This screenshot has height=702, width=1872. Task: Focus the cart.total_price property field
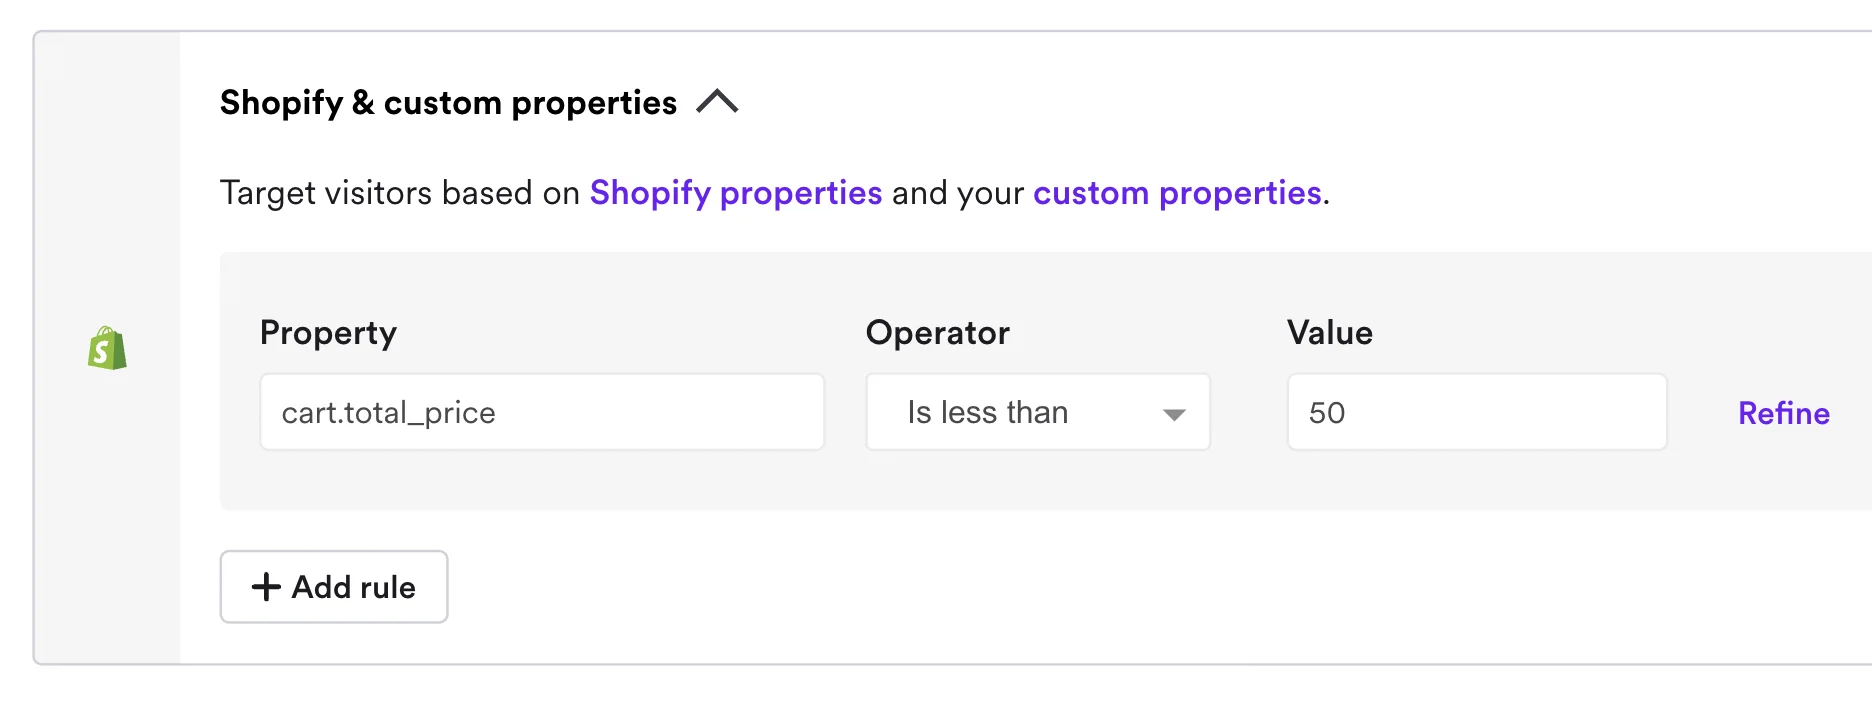pyautogui.click(x=541, y=412)
